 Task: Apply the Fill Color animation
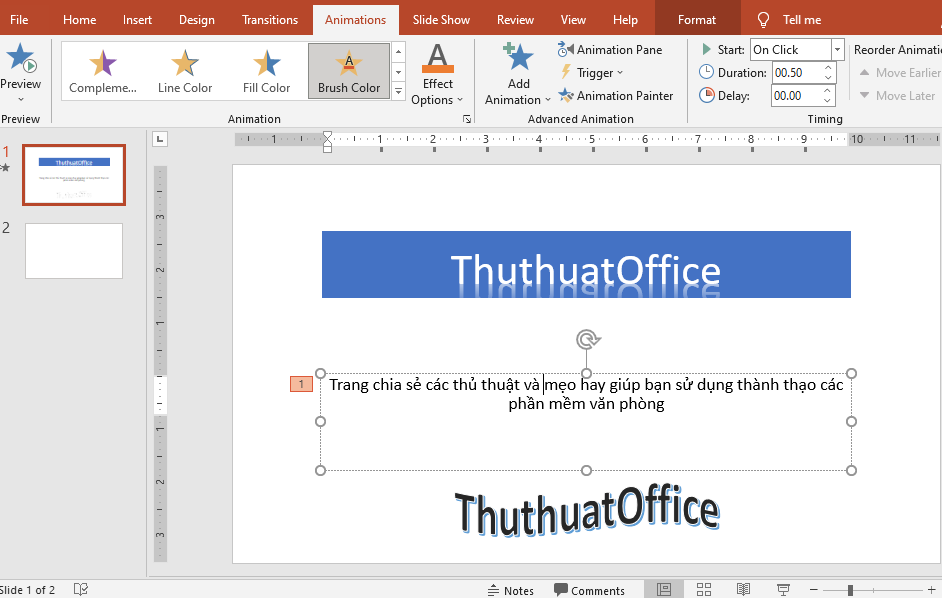(265, 70)
